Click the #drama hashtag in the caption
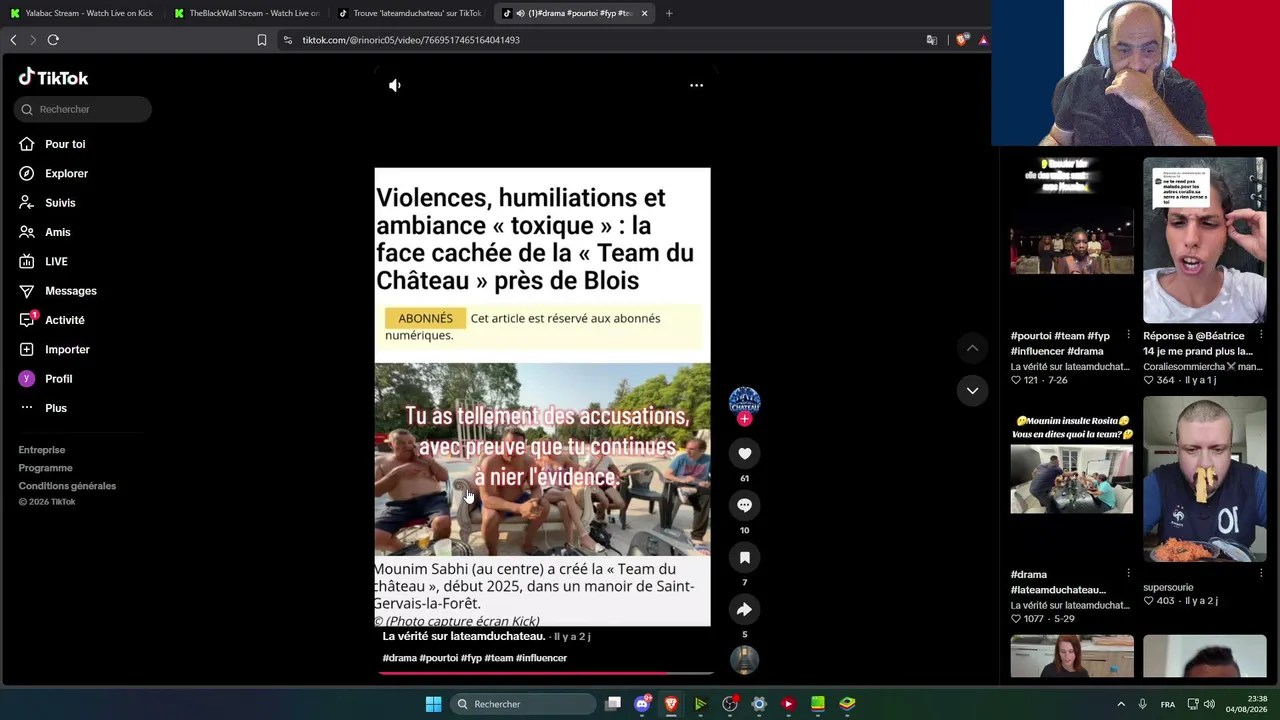Screen dimensions: 1280x720 click(x=399, y=658)
